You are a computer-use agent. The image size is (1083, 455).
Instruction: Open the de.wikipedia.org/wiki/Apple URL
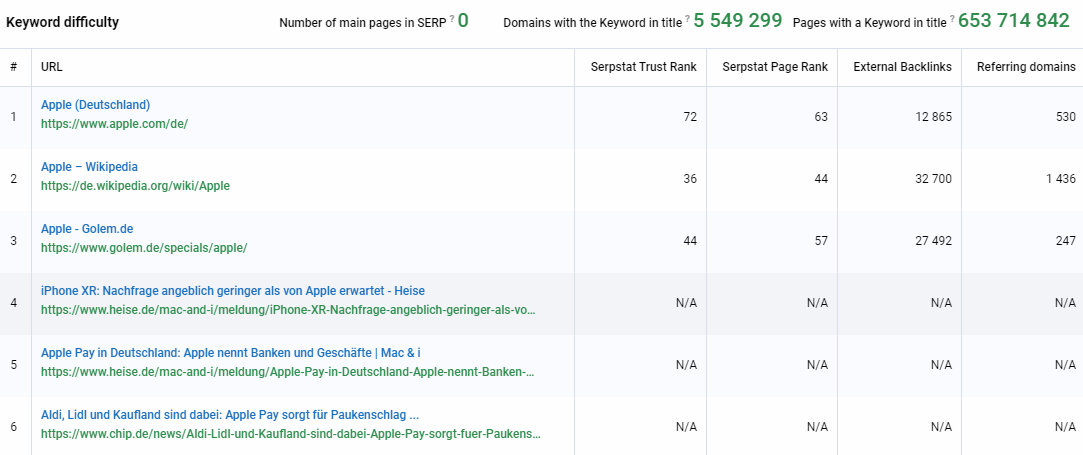135,186
